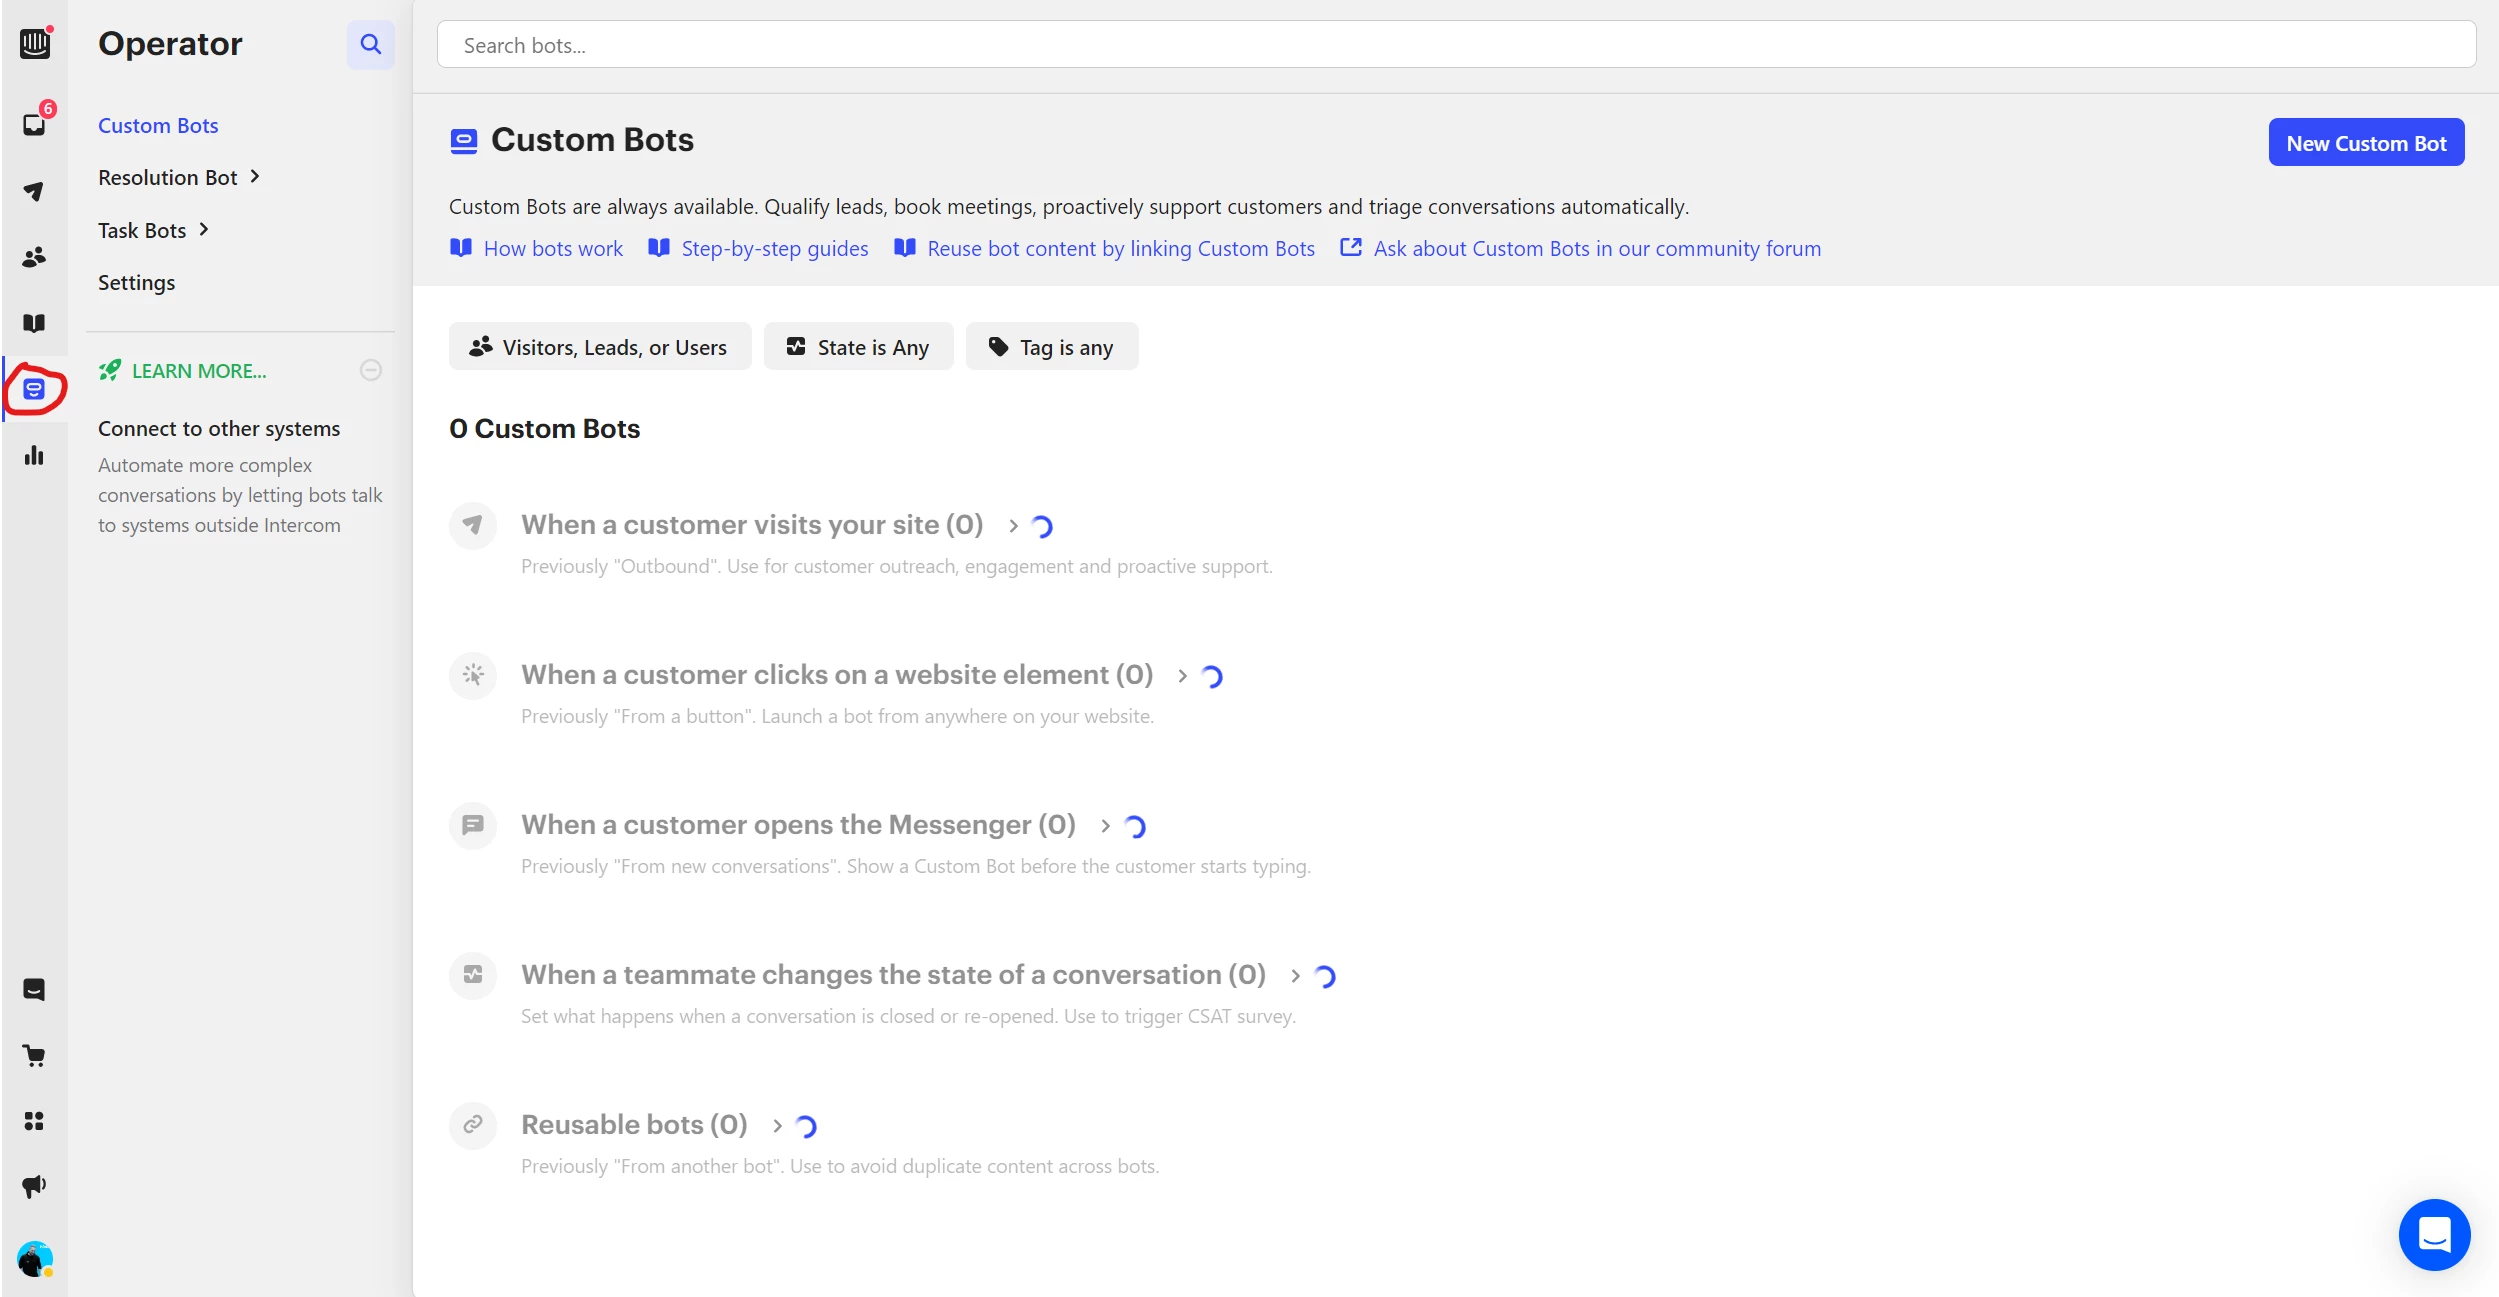Click inside the Search bots field
The height and width of the screenshot is (1297, 2499).
click(x=1456, y=45)
